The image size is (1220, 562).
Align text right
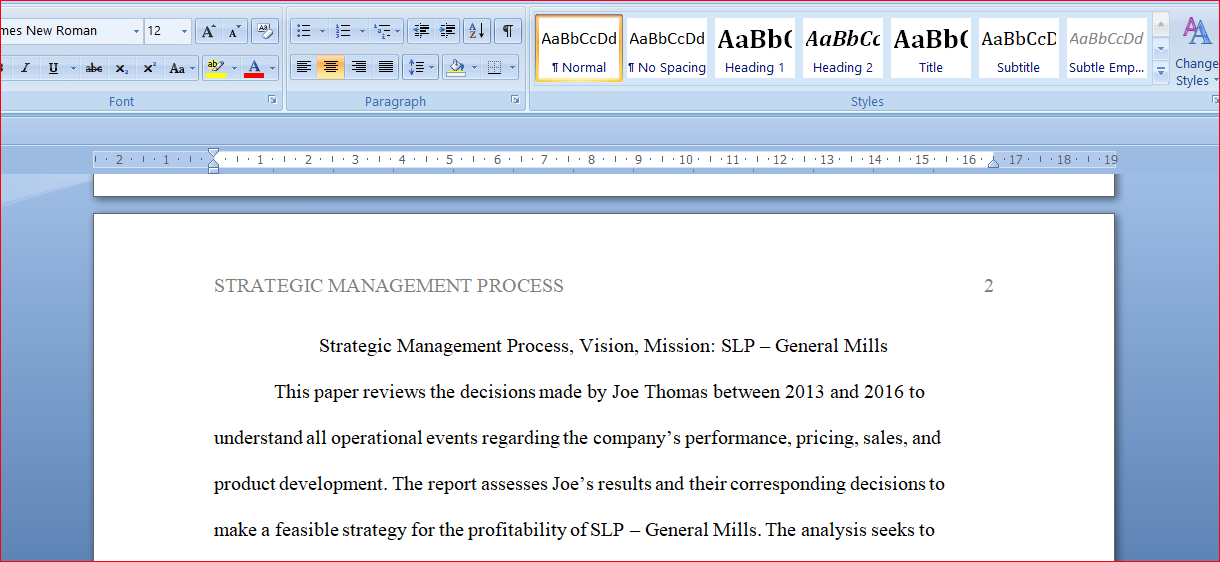tap(358, 68)
